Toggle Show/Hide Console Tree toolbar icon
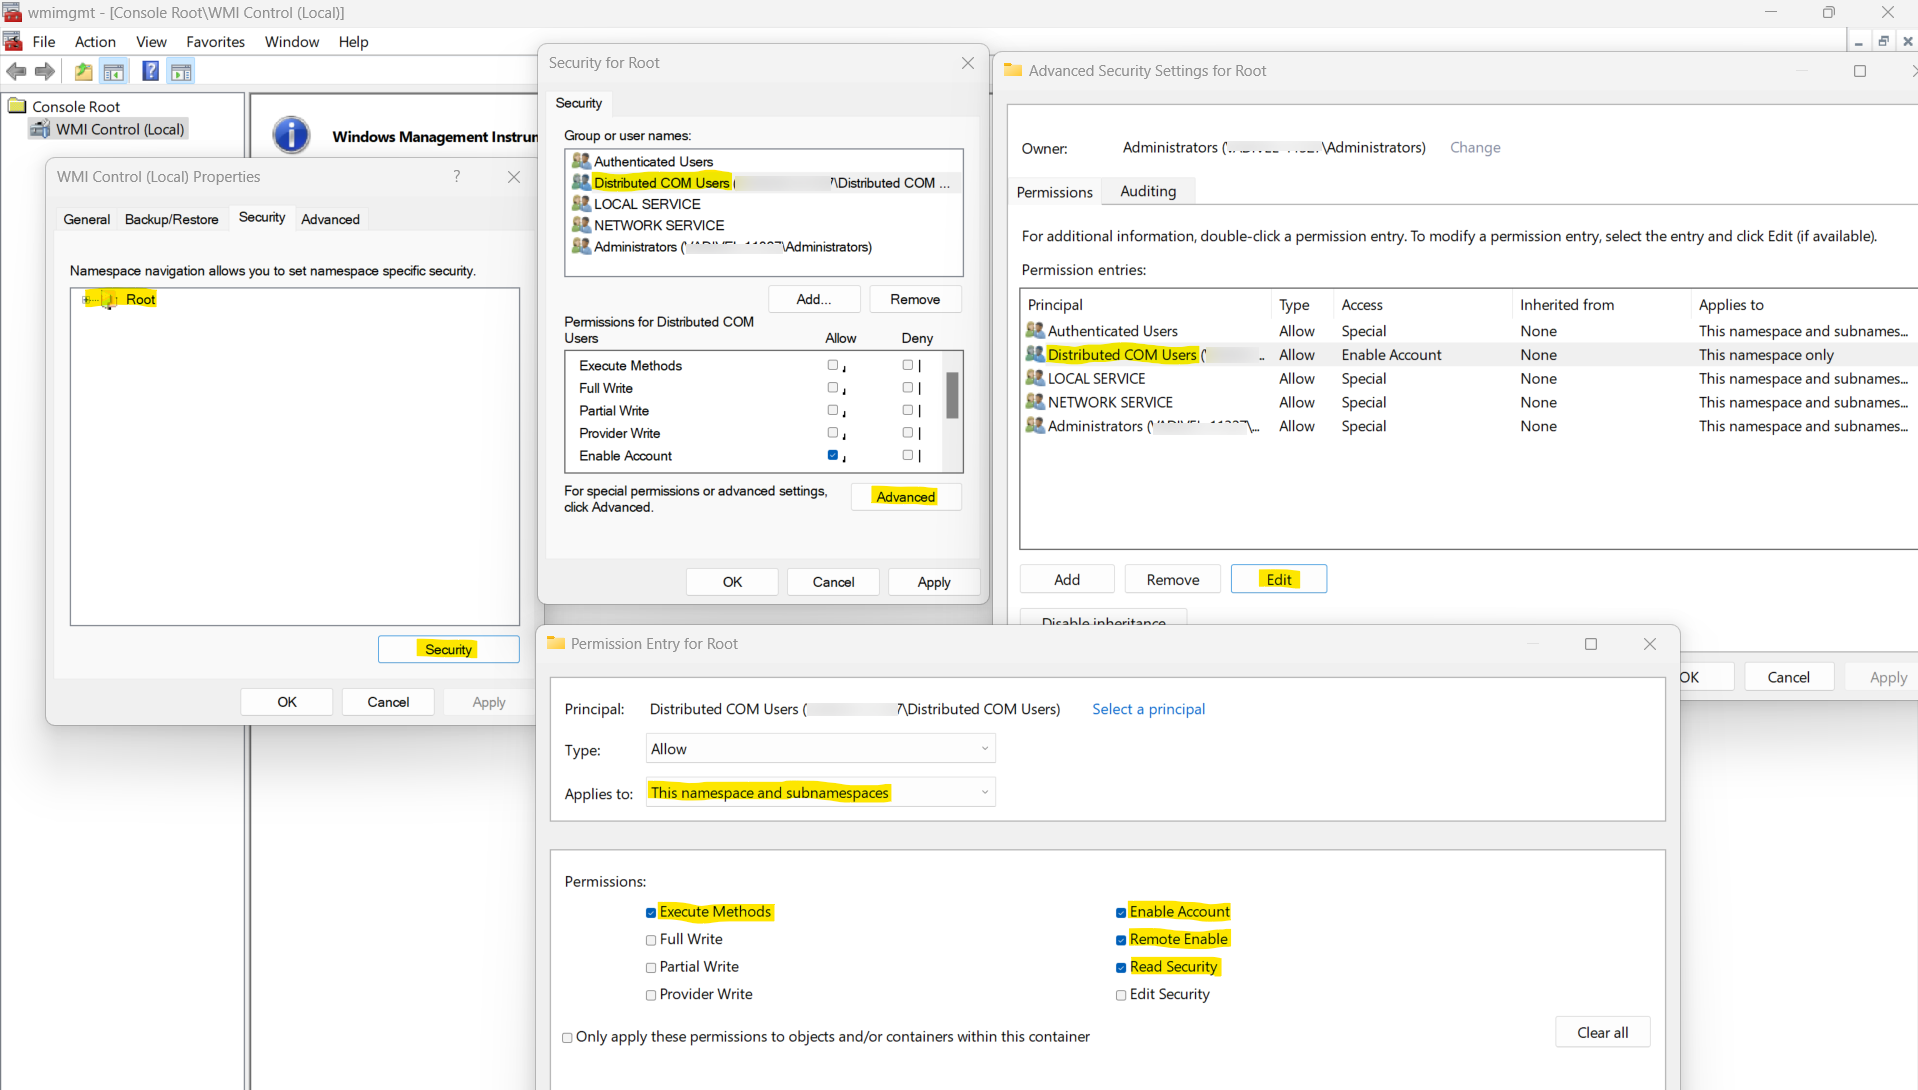Viewport: 1918px width, 1090px height. [114, 71]
